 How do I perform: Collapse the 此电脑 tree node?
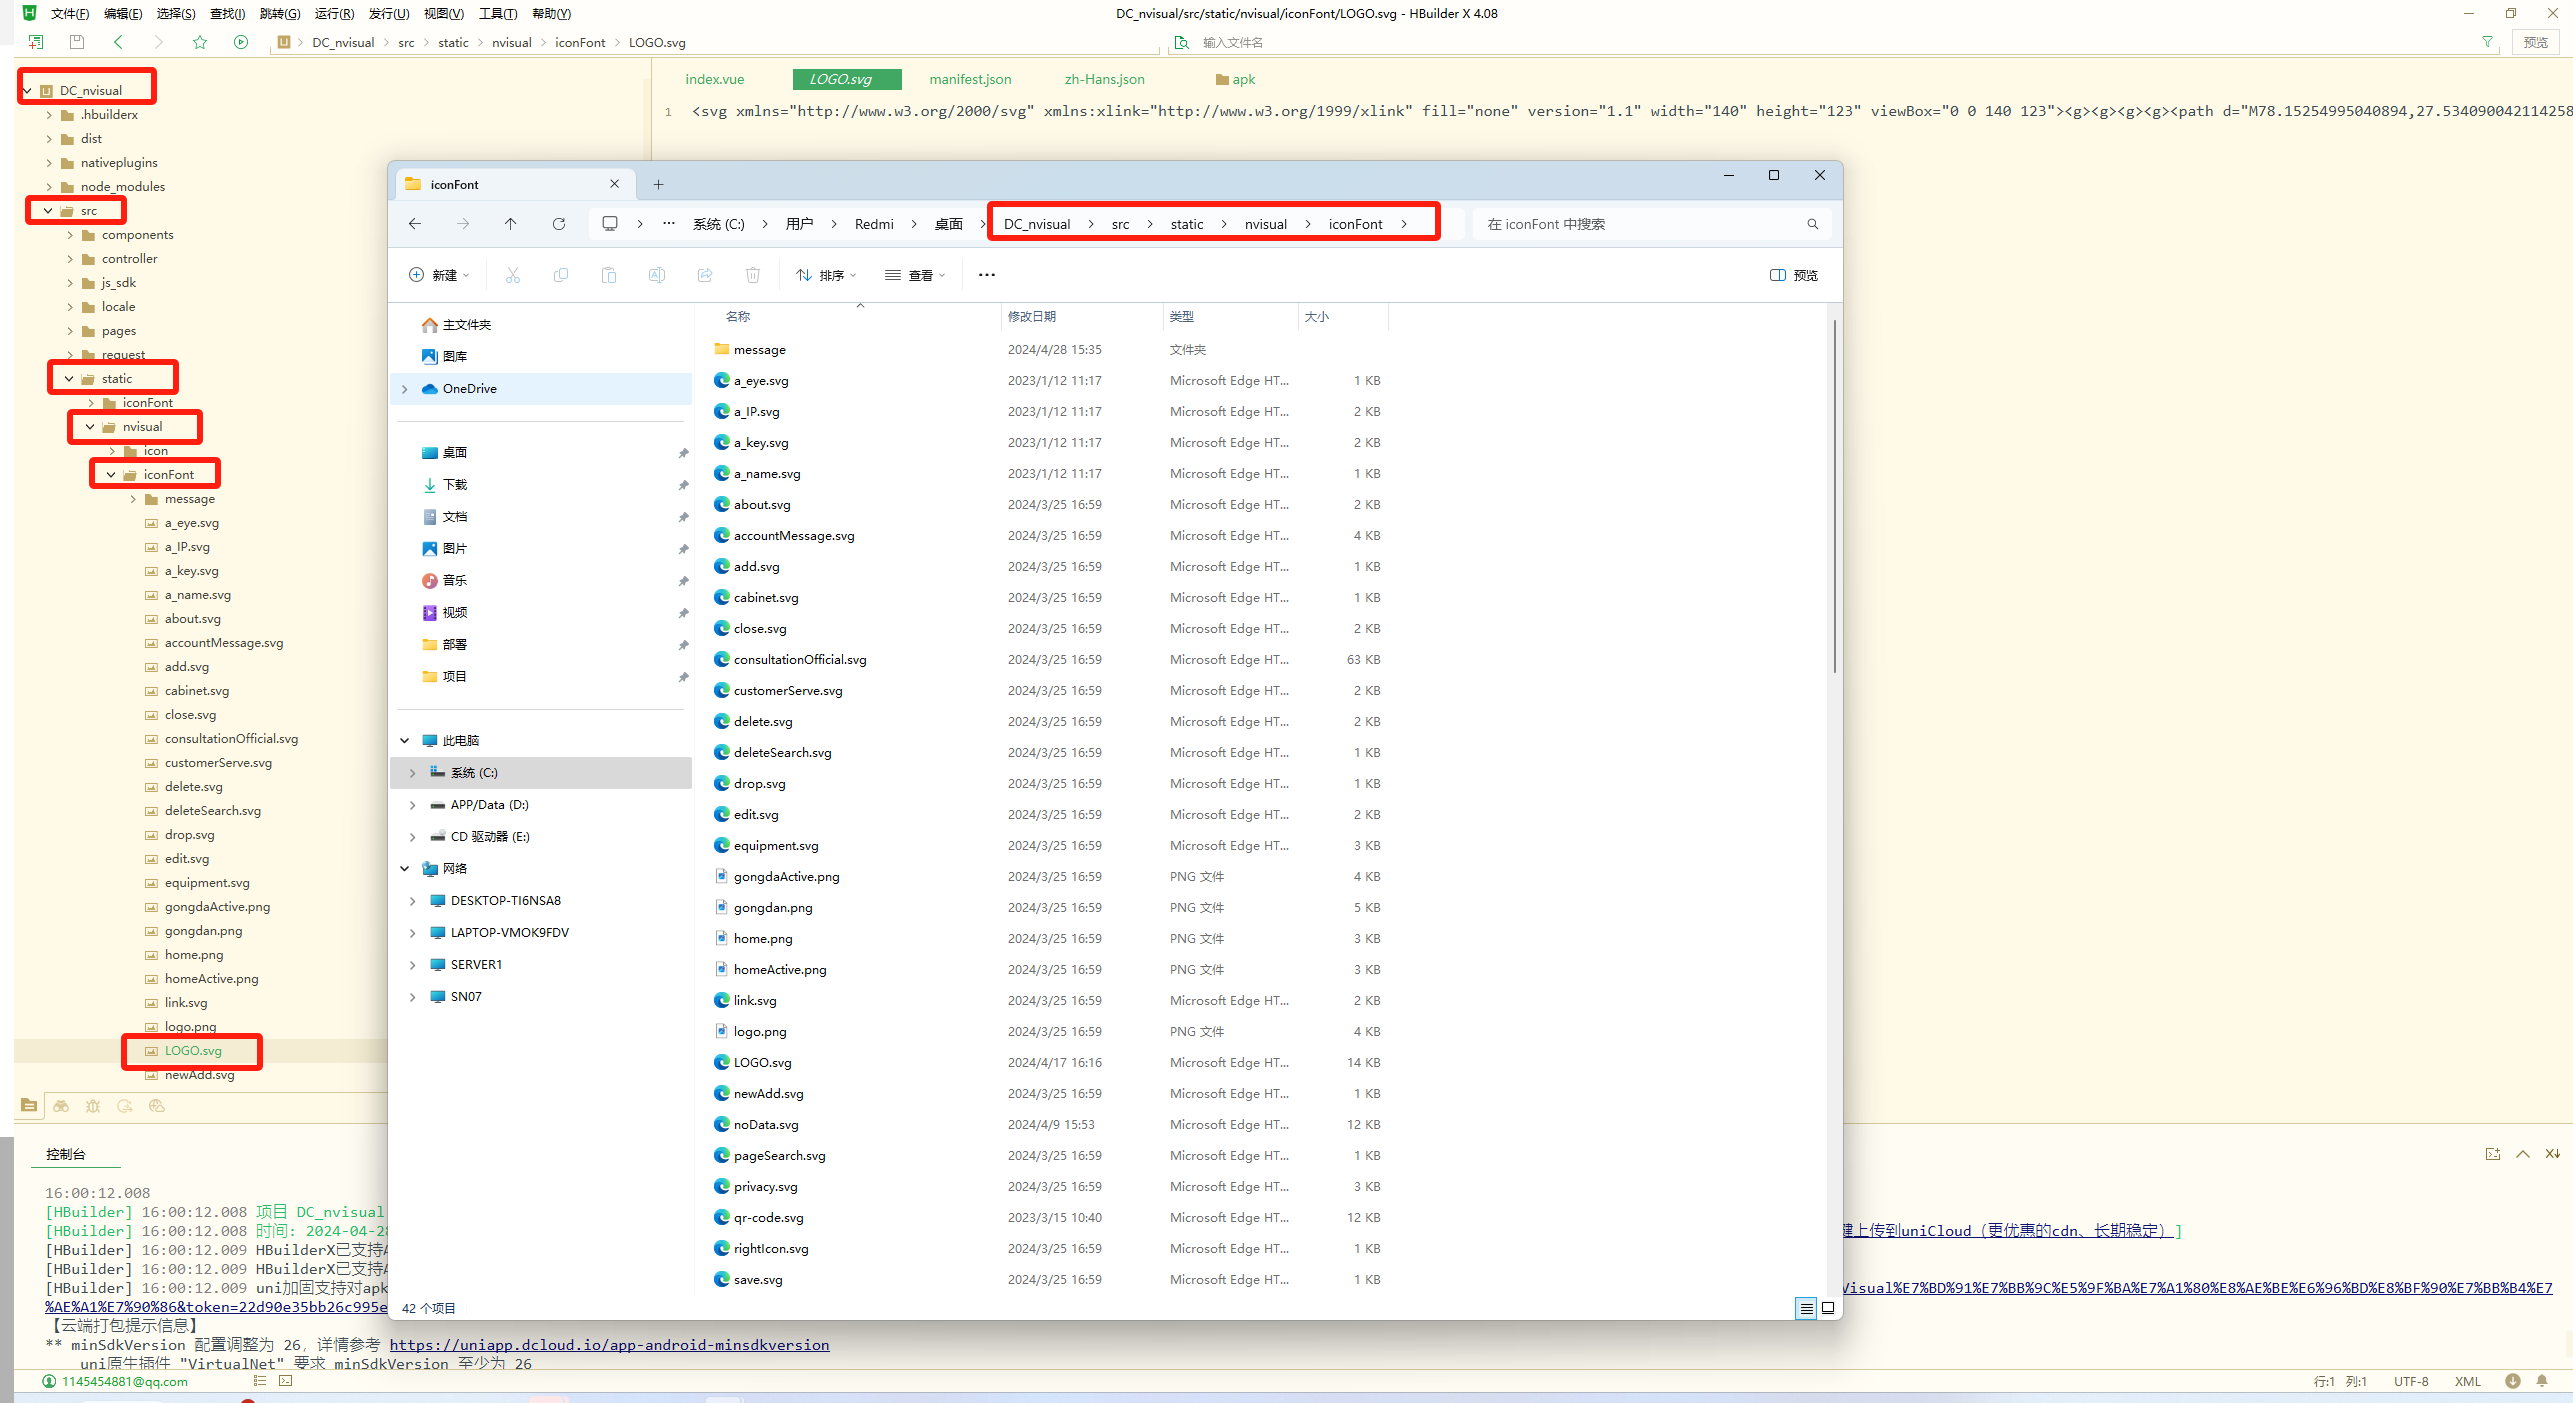tap(405, 741)
